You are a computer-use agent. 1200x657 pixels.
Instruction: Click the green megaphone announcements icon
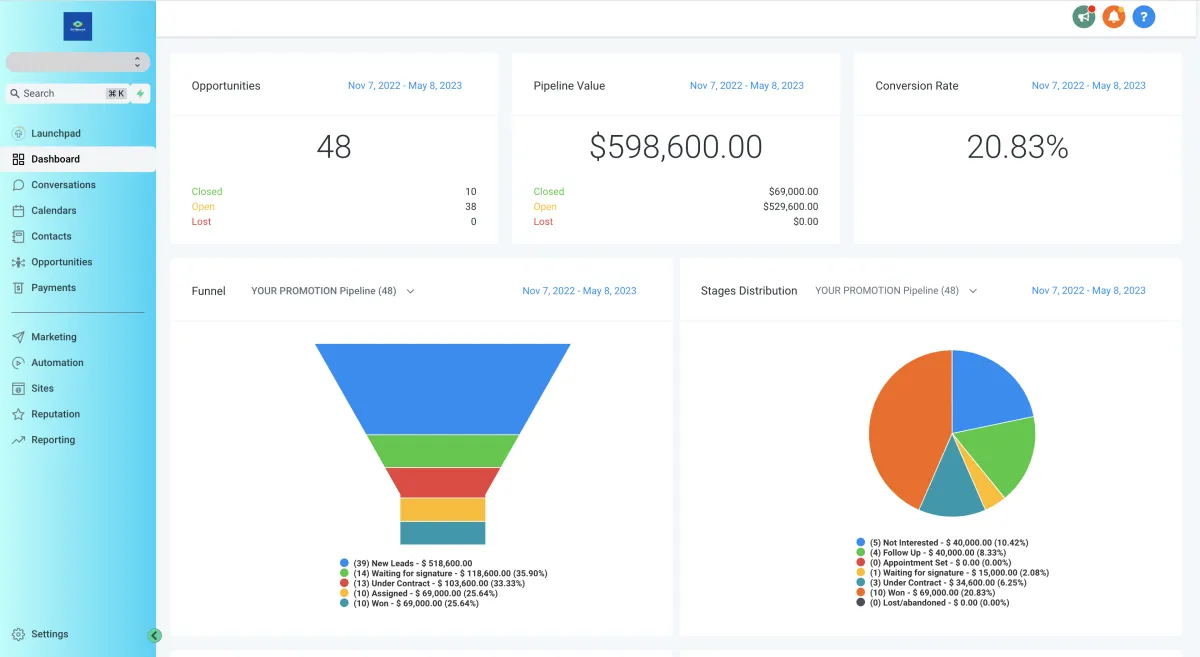tap(1083, 17)
